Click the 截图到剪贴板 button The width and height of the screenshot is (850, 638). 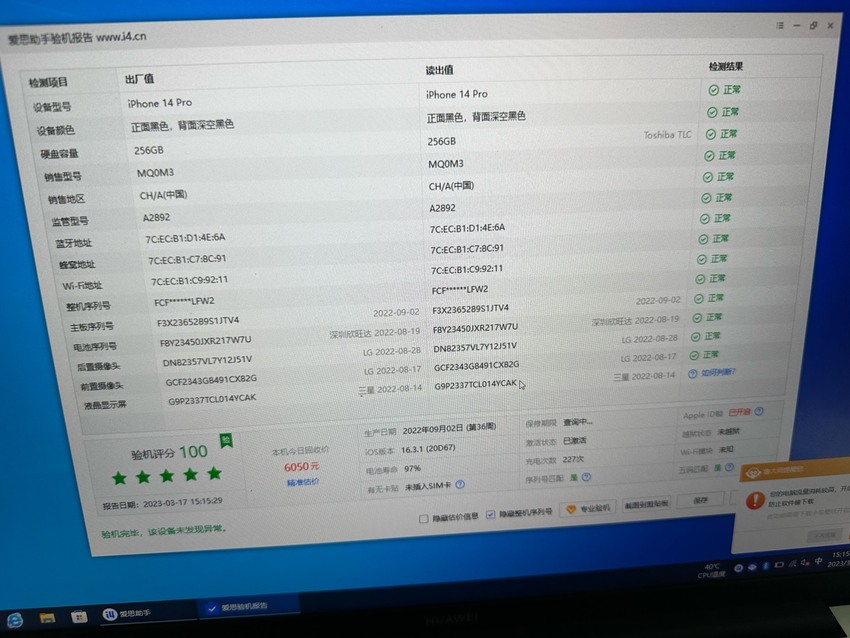(647, 504)
